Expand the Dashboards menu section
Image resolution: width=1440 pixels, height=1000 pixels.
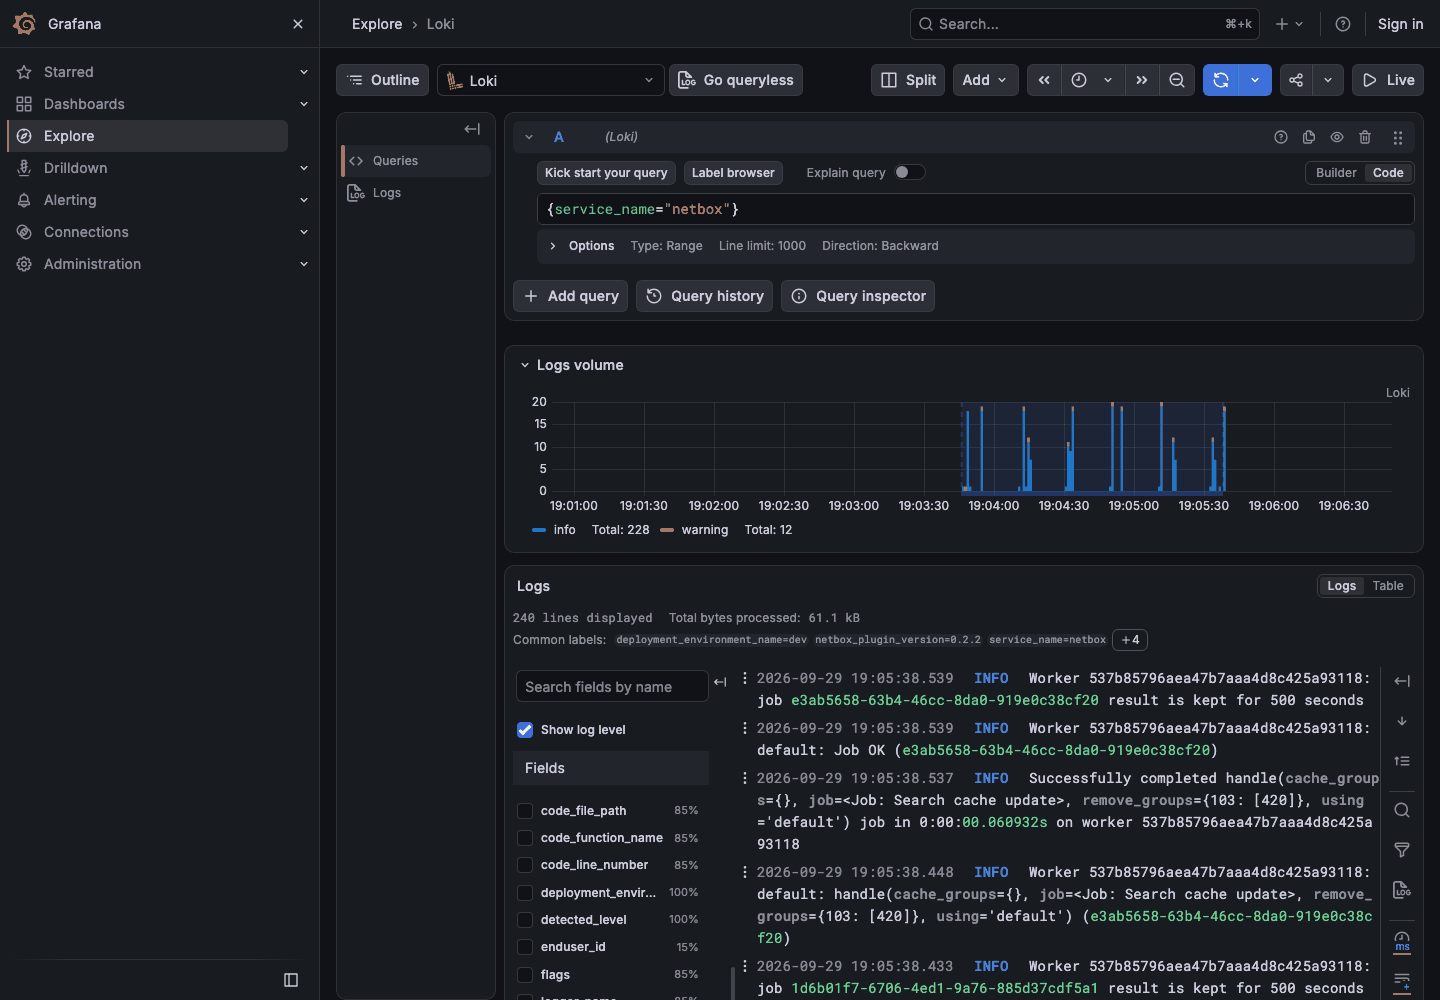pyautogui.click(x=304, y=104)
